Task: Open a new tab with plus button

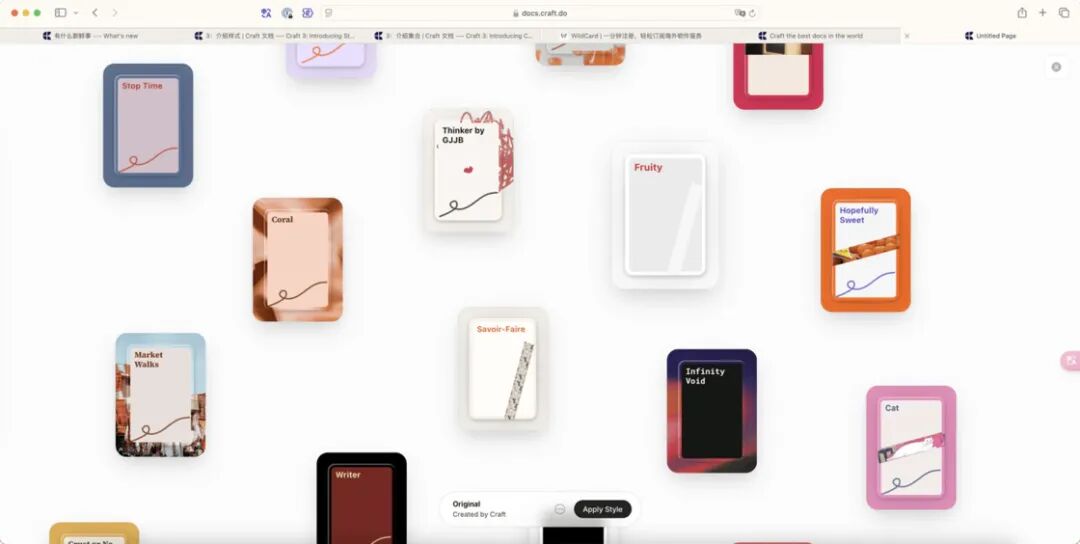Action: (1043, 13)
